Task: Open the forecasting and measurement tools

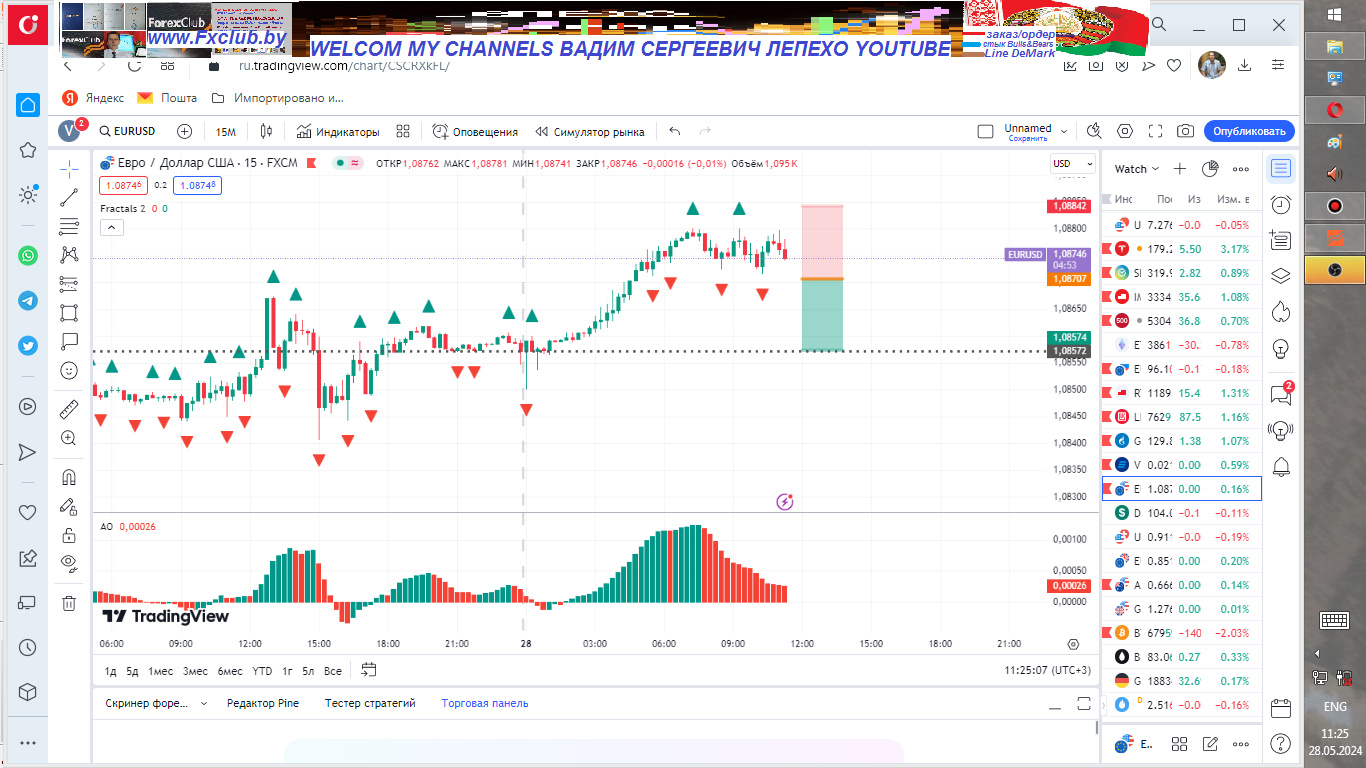Action: click(x=69, y=284)
